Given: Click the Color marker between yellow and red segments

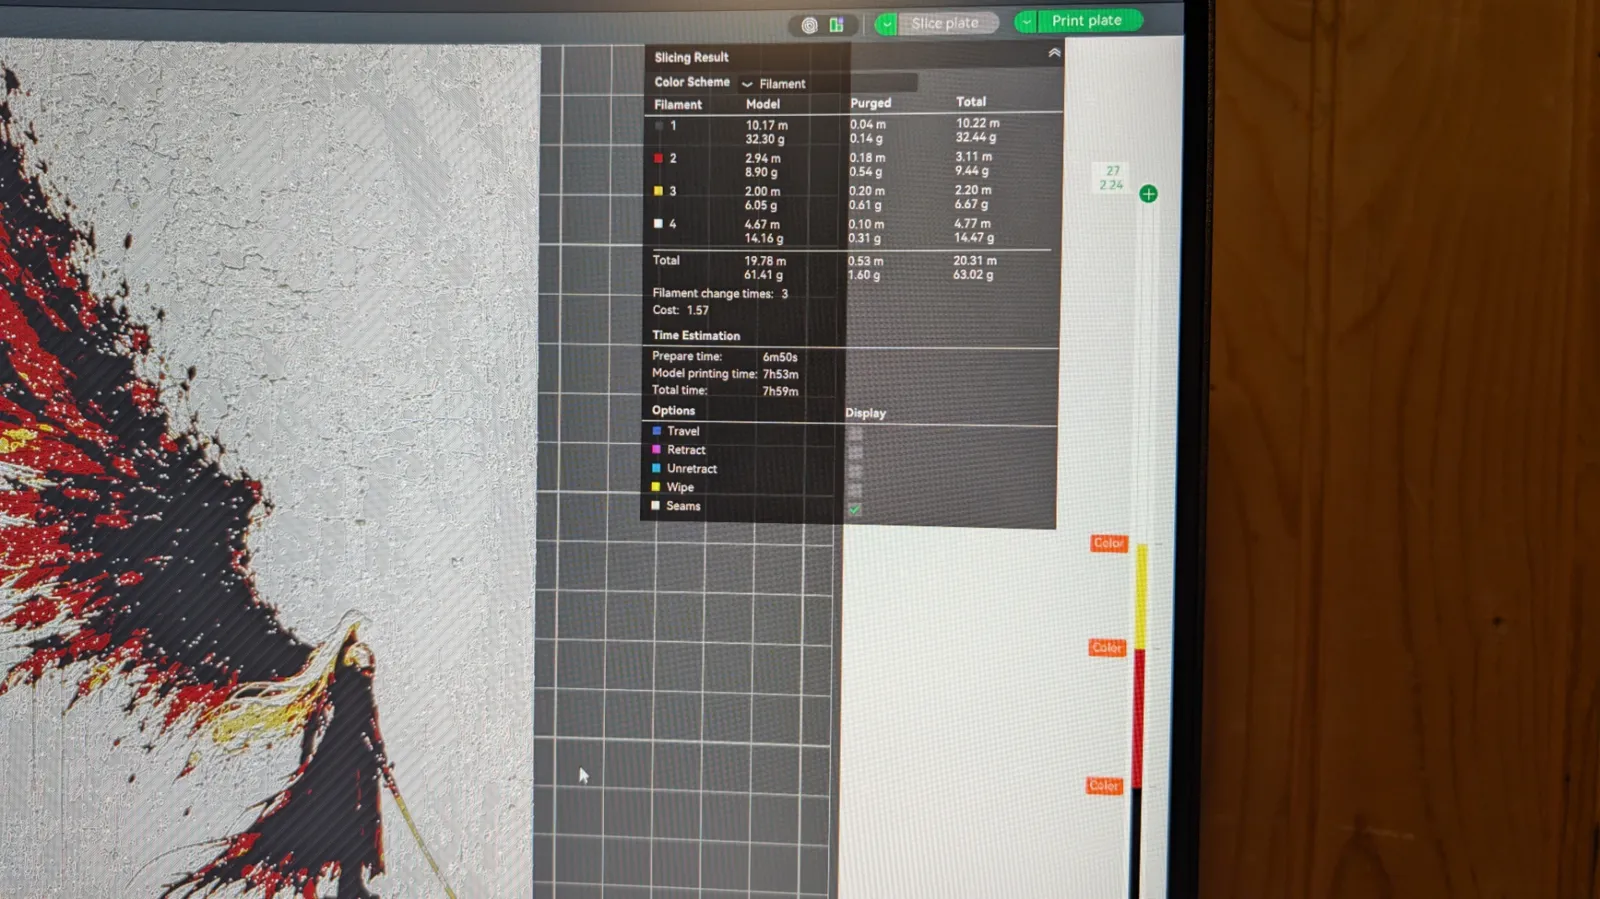Looking at the screenshot, I should click(1107, 648).
